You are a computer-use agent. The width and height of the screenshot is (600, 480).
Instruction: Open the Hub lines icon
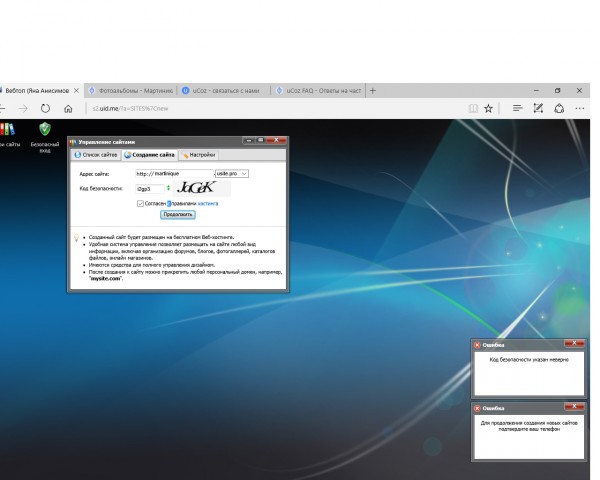click(x=517, y=109)
